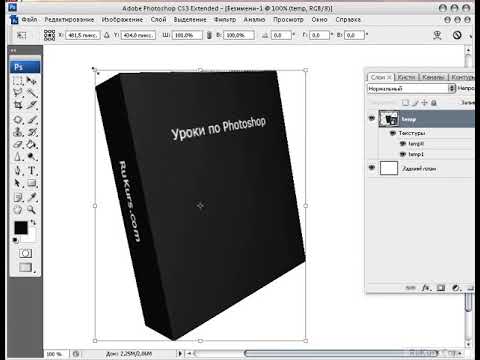Select the Slice tool
This screenshot has width=480, height=360.
point(32,105)
